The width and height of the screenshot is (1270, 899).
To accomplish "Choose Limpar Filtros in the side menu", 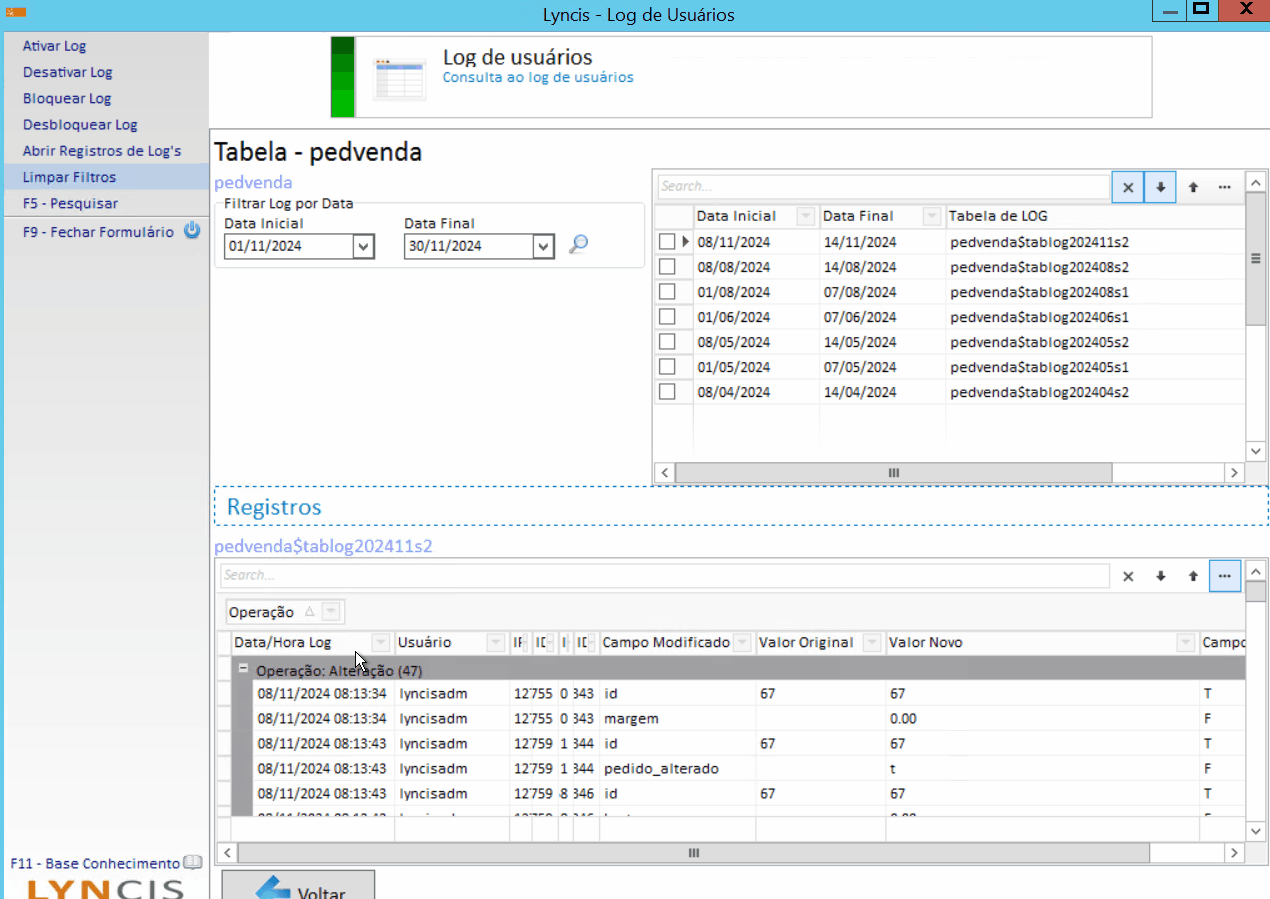I will [69, 177].
